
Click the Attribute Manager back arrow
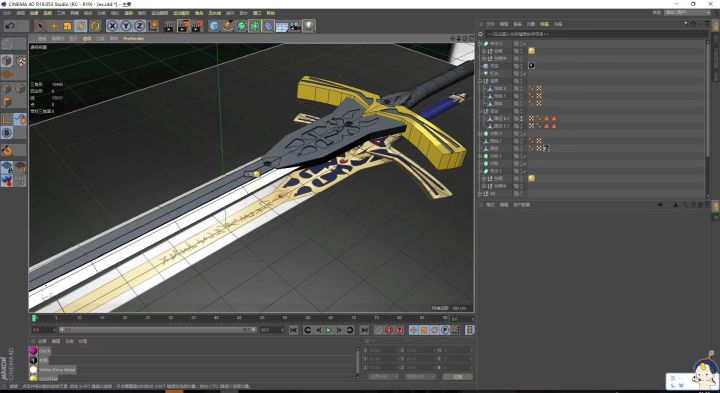coord(660,205)
